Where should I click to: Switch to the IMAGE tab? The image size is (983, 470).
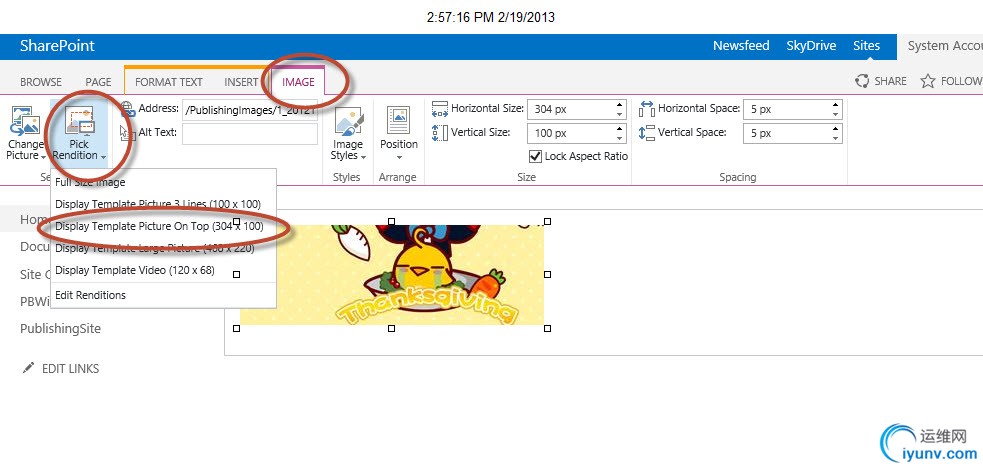(298, 82)
